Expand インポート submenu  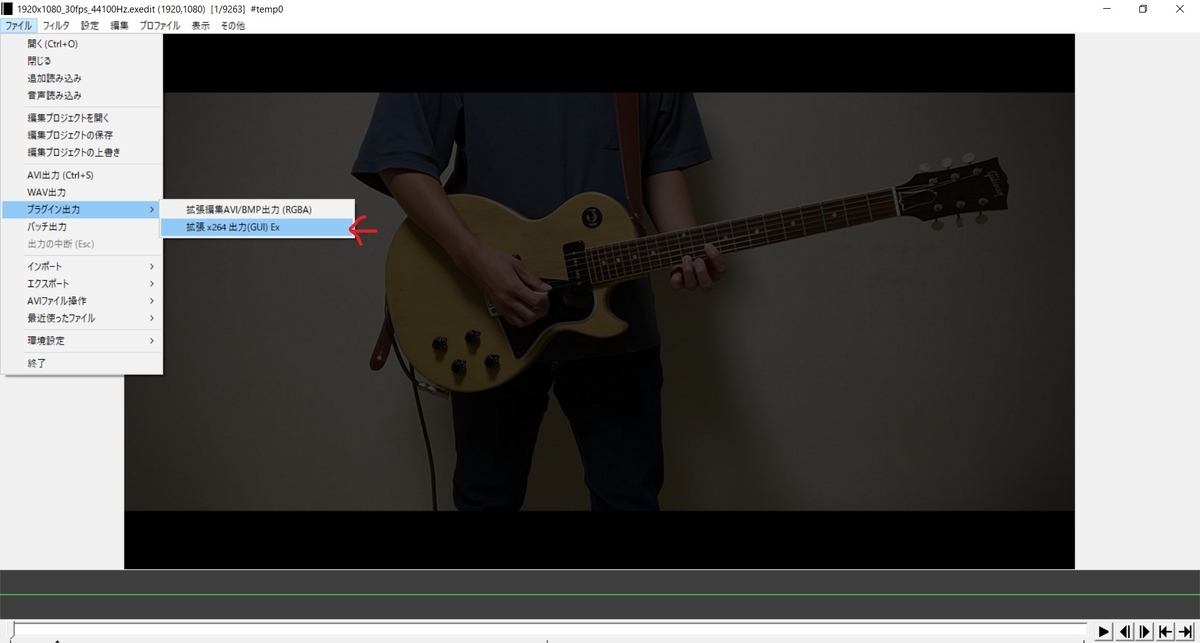tap(82, 267)
